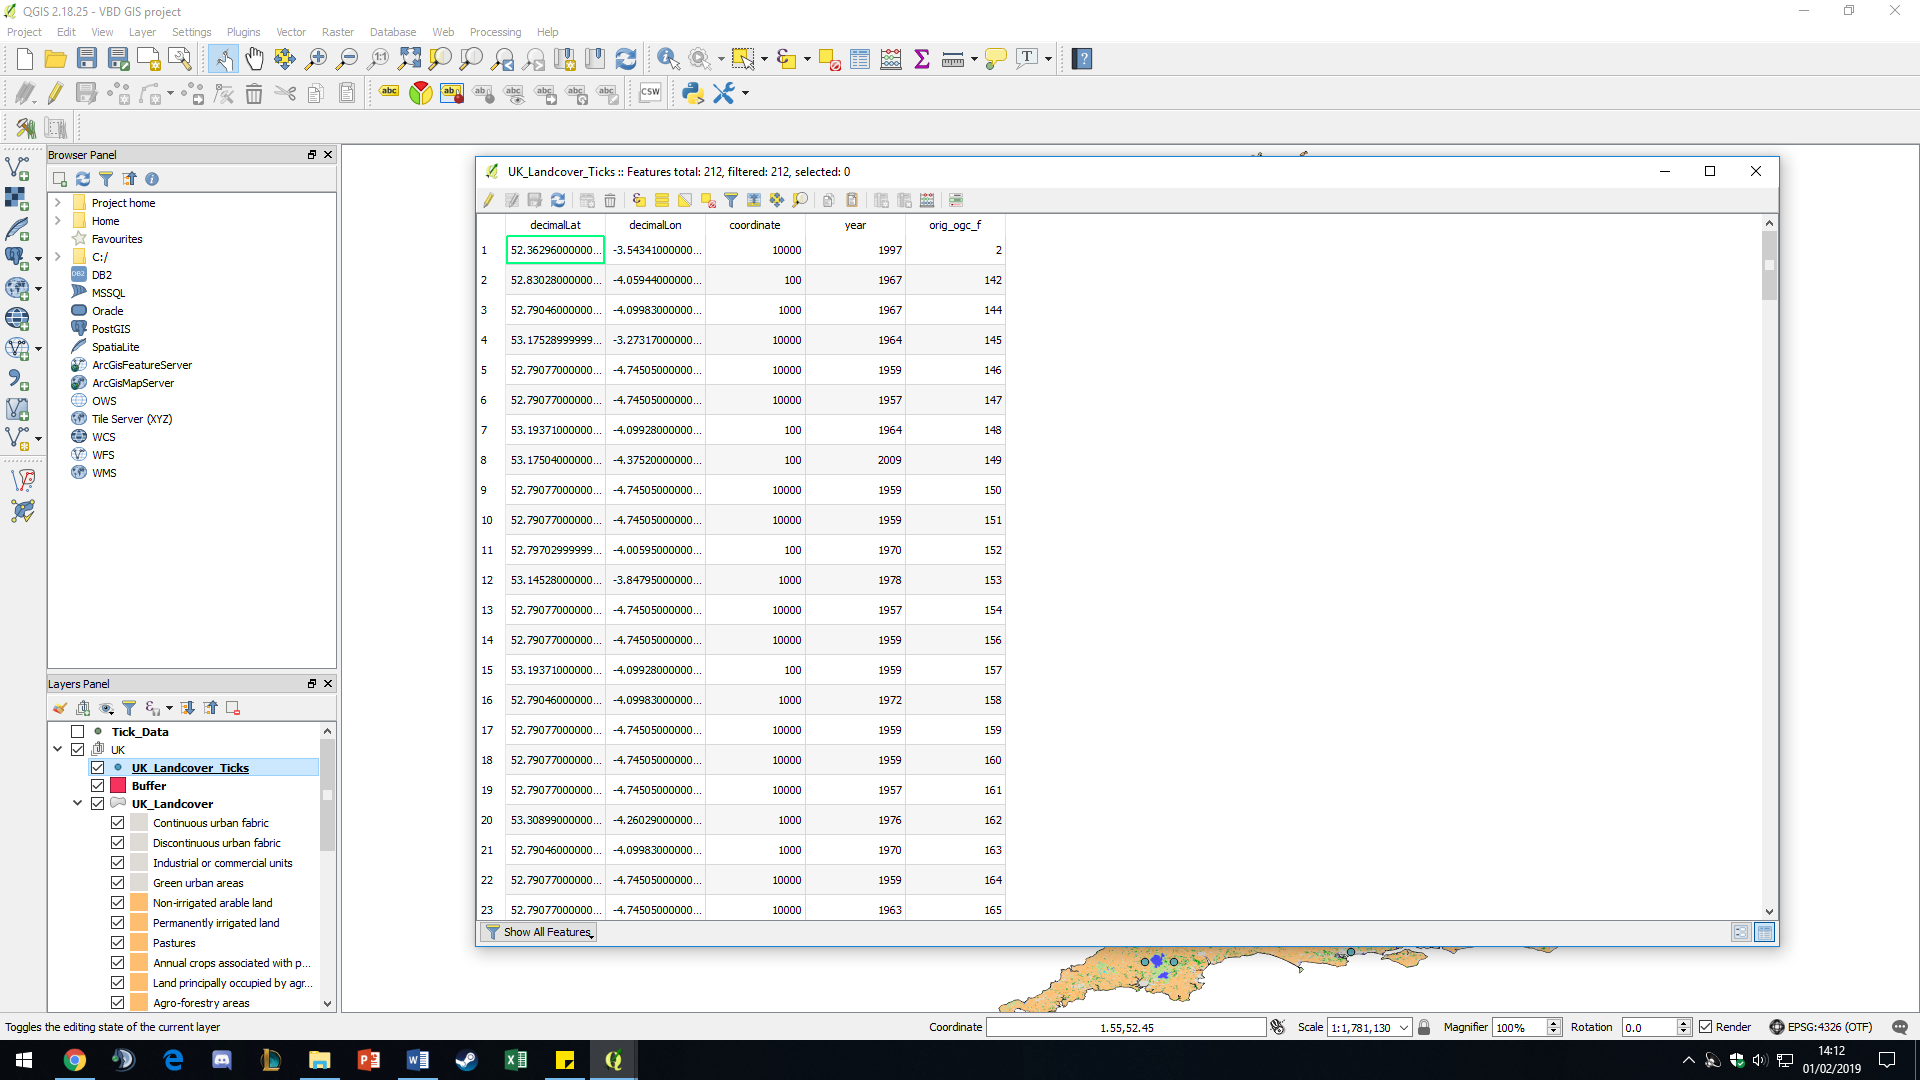
Task: Select the Pan Map hand tool
Action: click(254, 59)
